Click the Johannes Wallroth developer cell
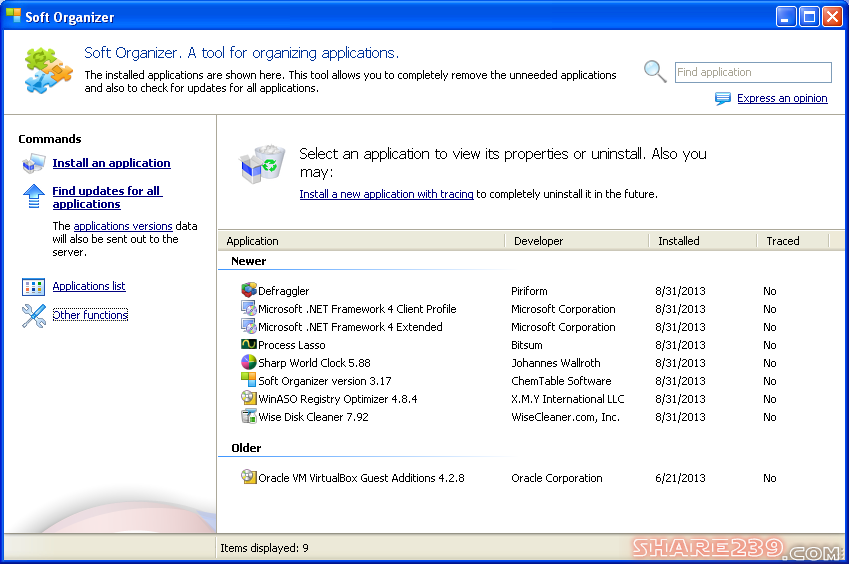The height and width of the screenshot is (564, 849). (556, 363)
